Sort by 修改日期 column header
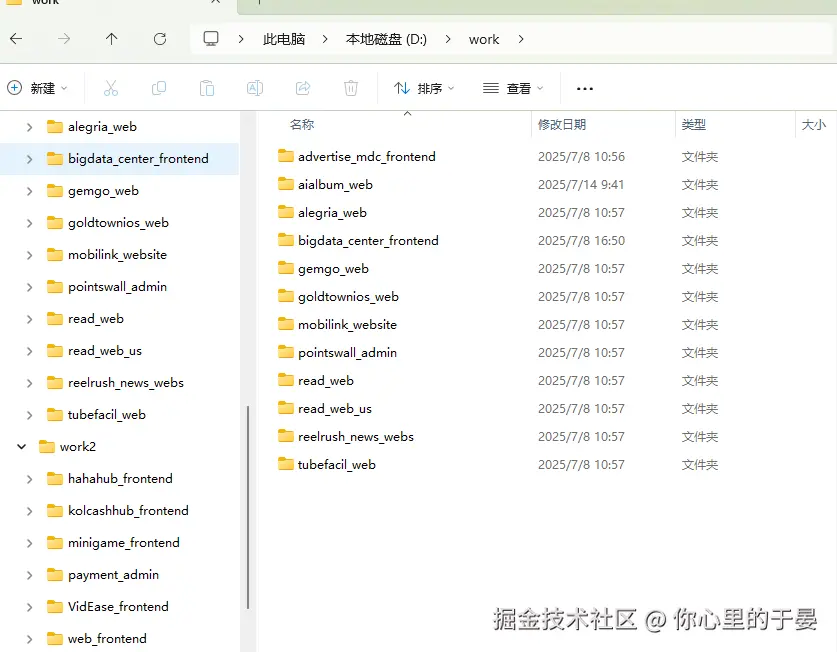Screen dimensions: 837x652 pos(562,124)
